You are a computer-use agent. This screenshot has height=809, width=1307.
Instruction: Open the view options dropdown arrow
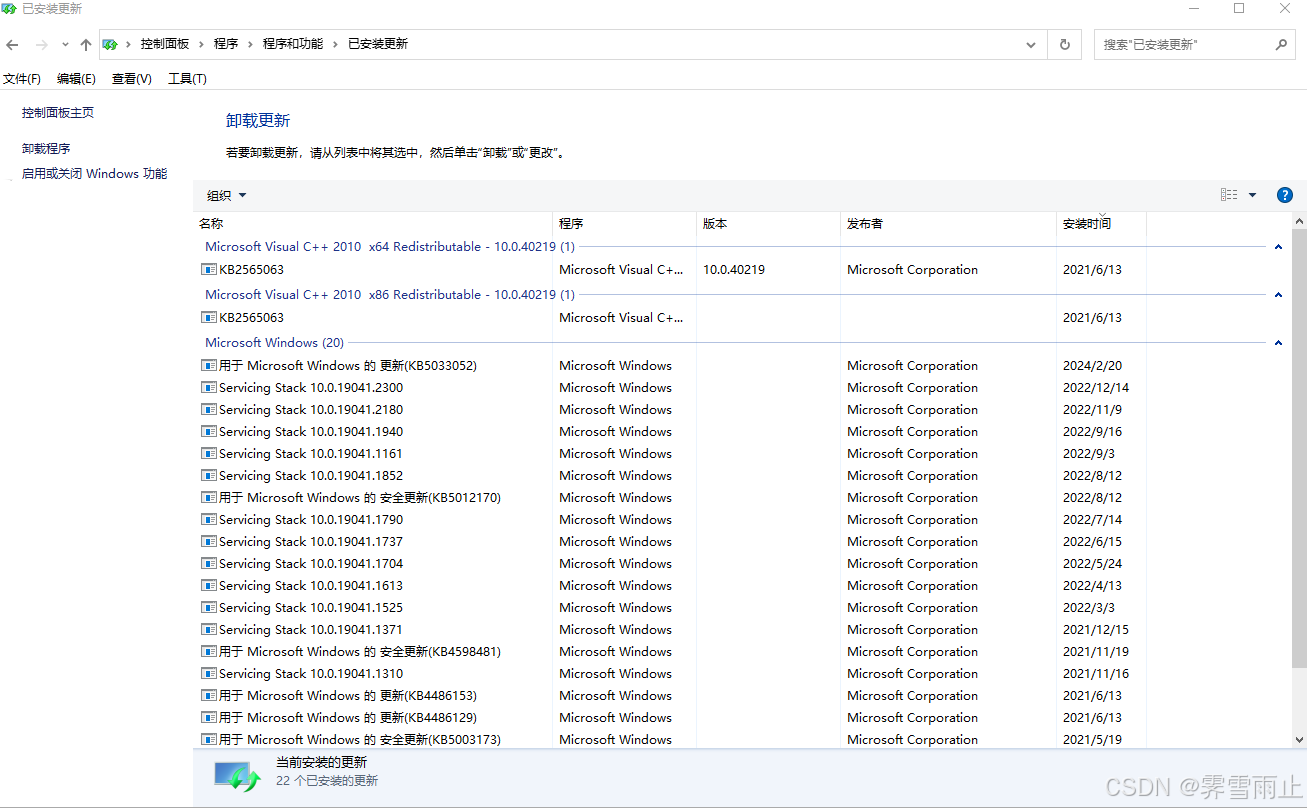click(x=1252, y=195)
